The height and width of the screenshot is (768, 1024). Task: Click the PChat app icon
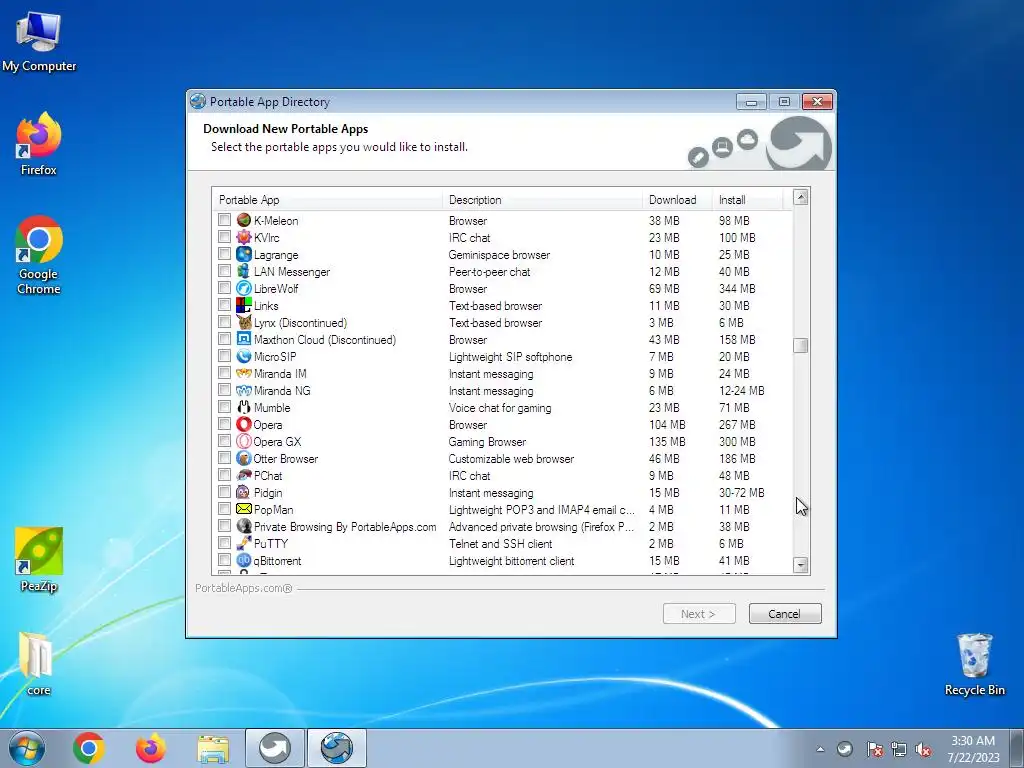(244, 475)
